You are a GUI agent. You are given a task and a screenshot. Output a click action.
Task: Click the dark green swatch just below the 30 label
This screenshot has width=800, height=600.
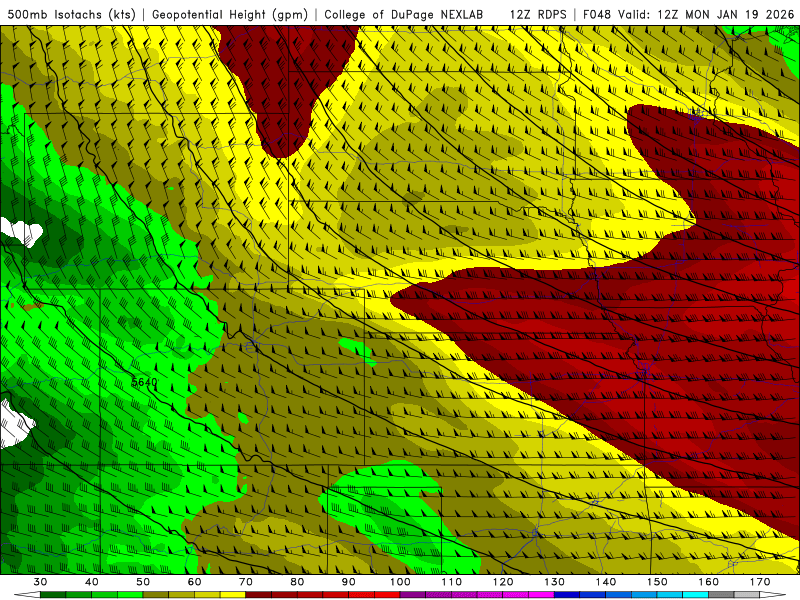pyautogui.click(x=53, y=595)
